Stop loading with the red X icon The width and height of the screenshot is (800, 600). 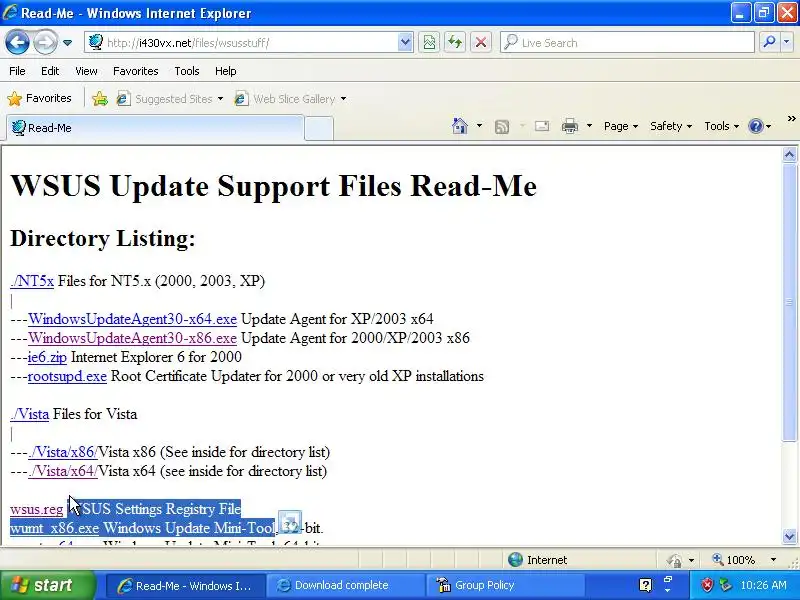click(481, 42)
